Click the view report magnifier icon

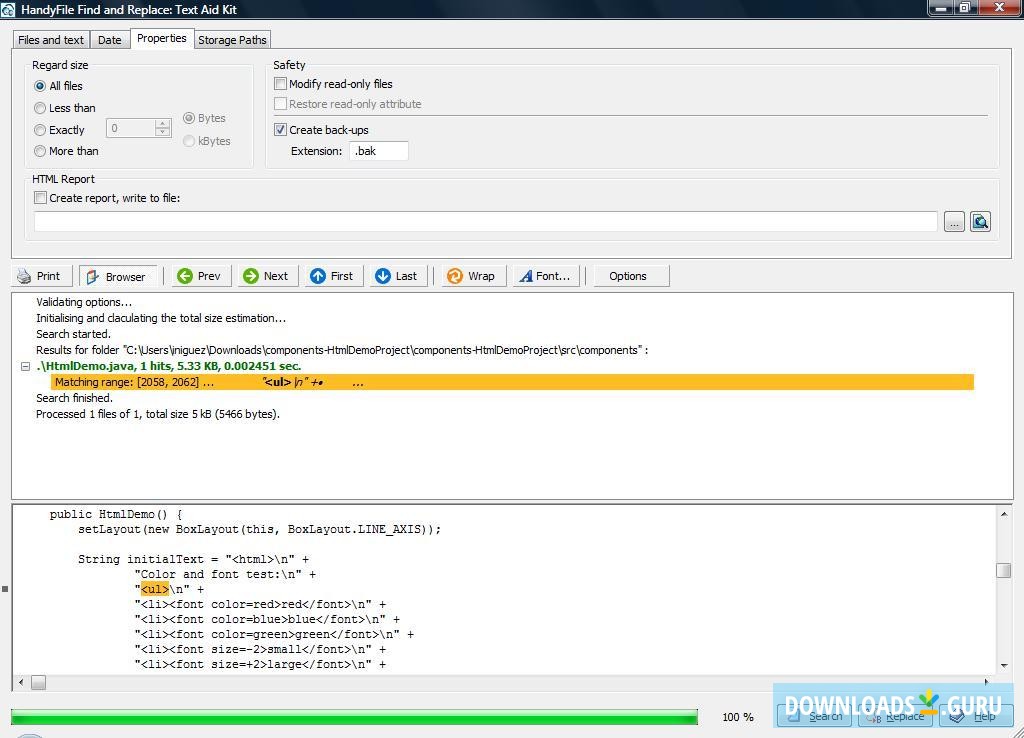point(980,222)
